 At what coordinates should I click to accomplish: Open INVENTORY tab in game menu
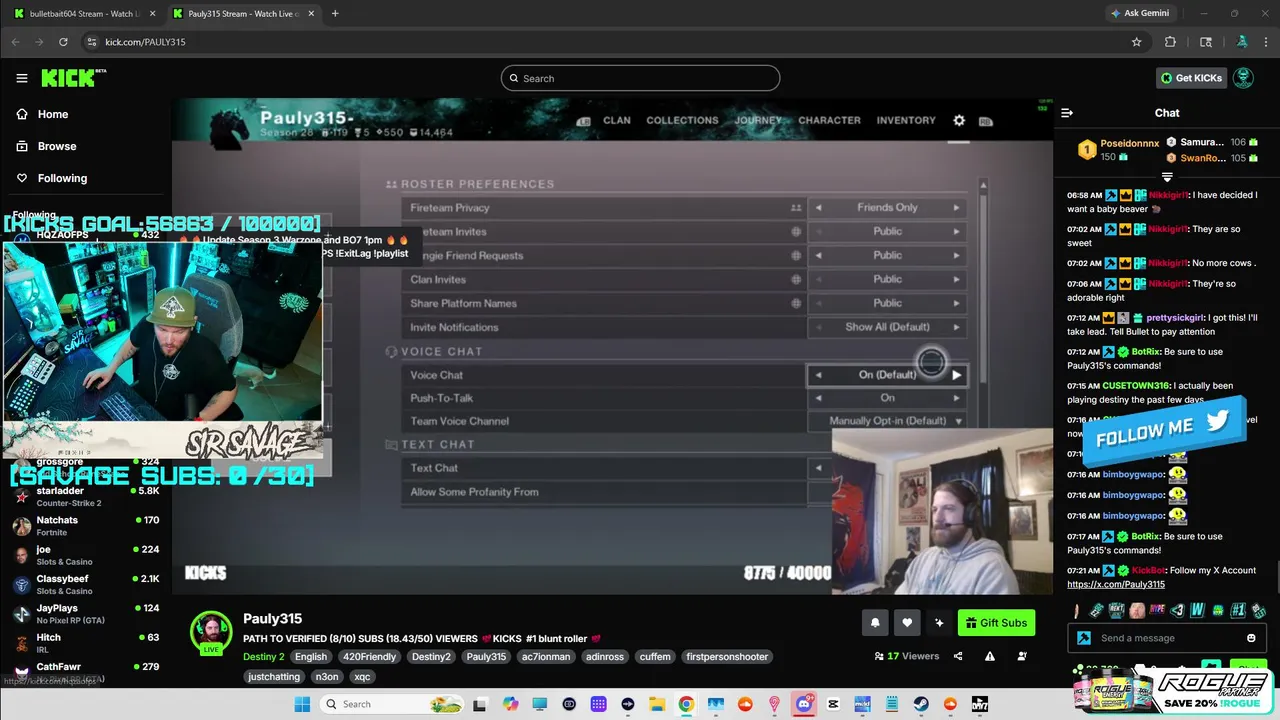(x=906, y=120)
